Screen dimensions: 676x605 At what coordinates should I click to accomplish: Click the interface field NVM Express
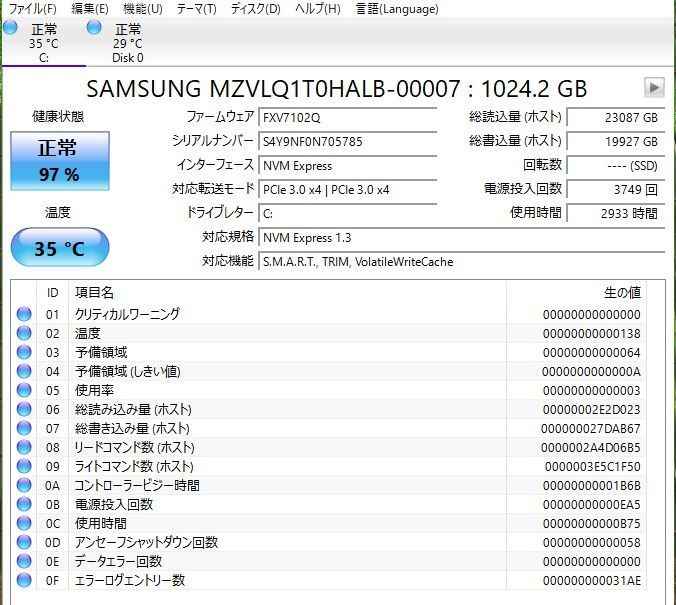coord(347,166)
